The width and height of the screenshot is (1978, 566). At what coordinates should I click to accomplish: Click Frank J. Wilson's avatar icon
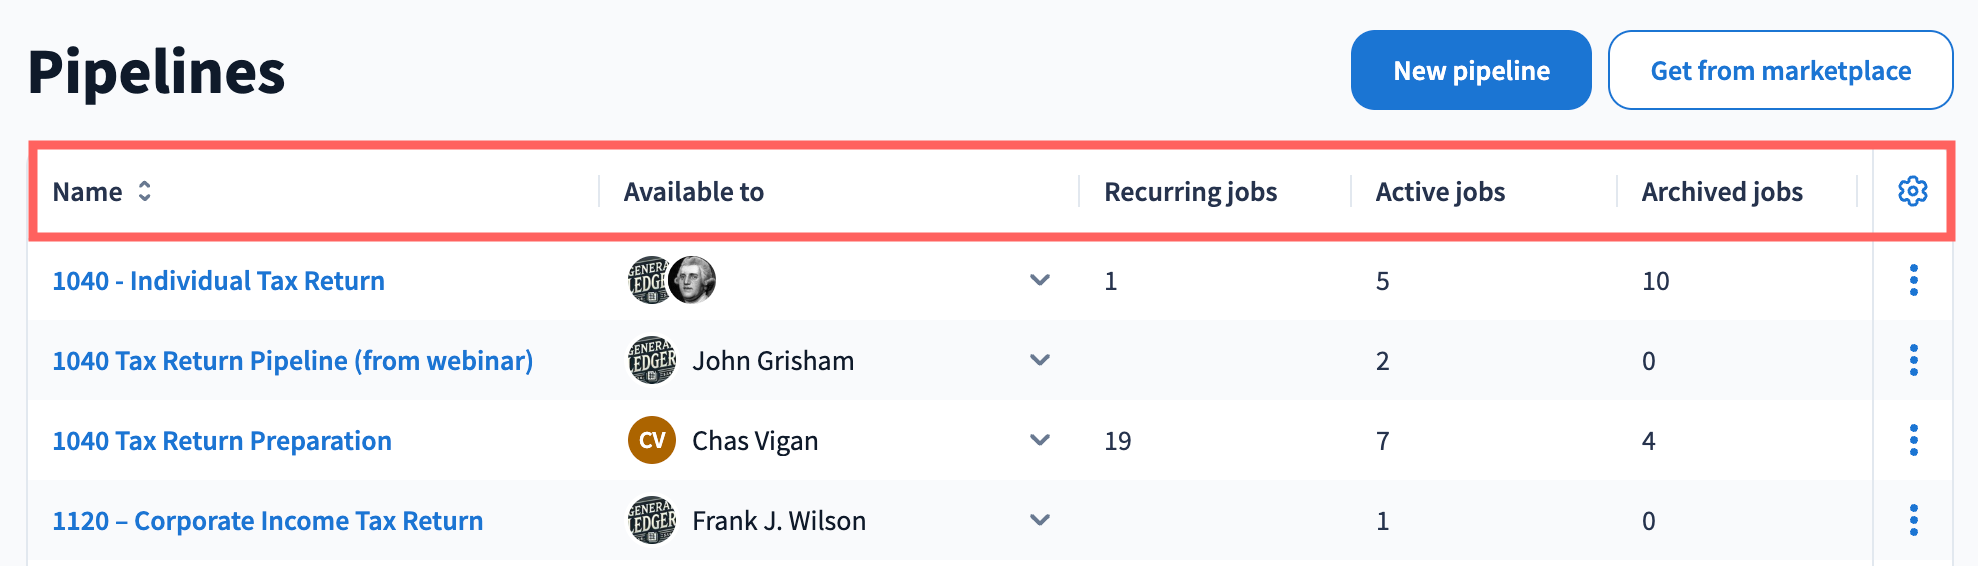652,521
